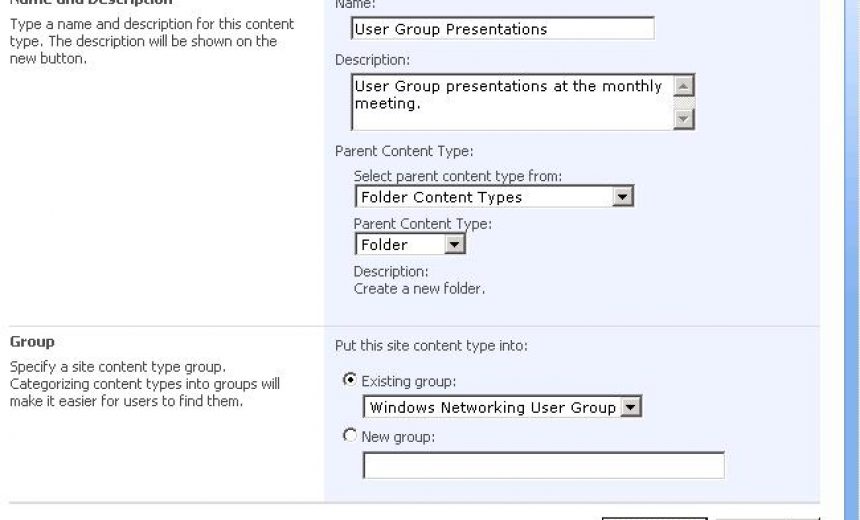This screenshot has width=860, height=520.
Task: Click the arrow beside Windows Networking User Group
Action: click(630, 407)
